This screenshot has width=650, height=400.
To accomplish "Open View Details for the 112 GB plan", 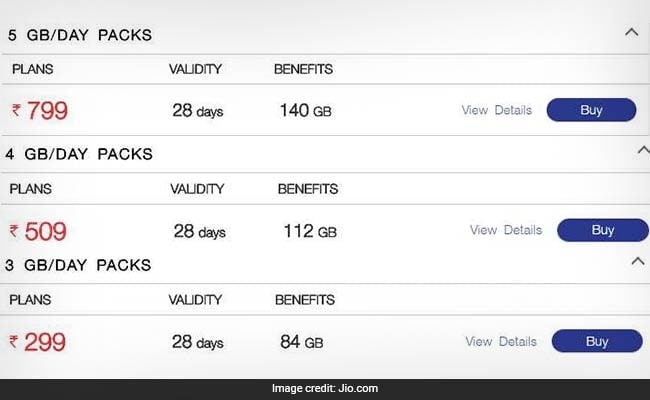I will pyautogui.click(x=505, y=230).
